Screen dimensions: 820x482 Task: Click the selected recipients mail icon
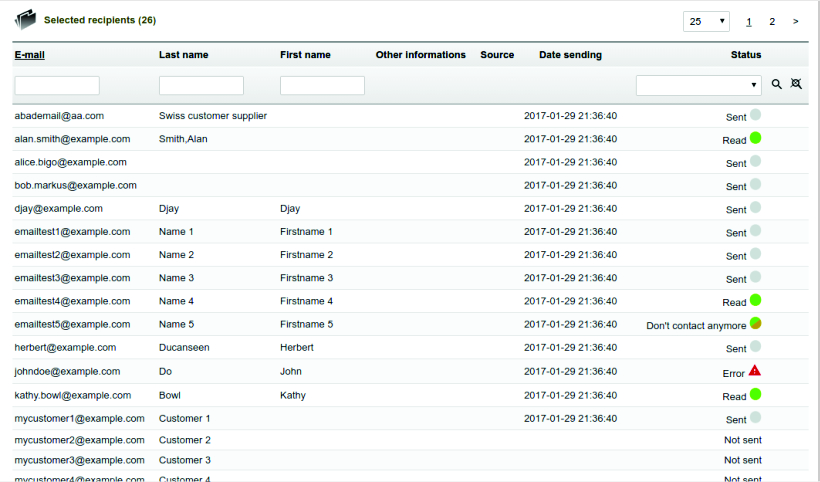coord(25,20)
